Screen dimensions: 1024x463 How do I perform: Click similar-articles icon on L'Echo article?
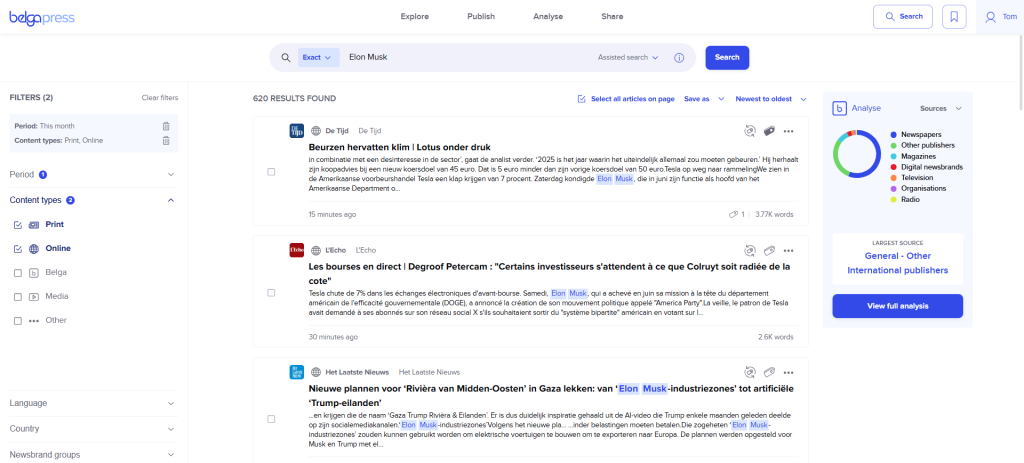749,250
